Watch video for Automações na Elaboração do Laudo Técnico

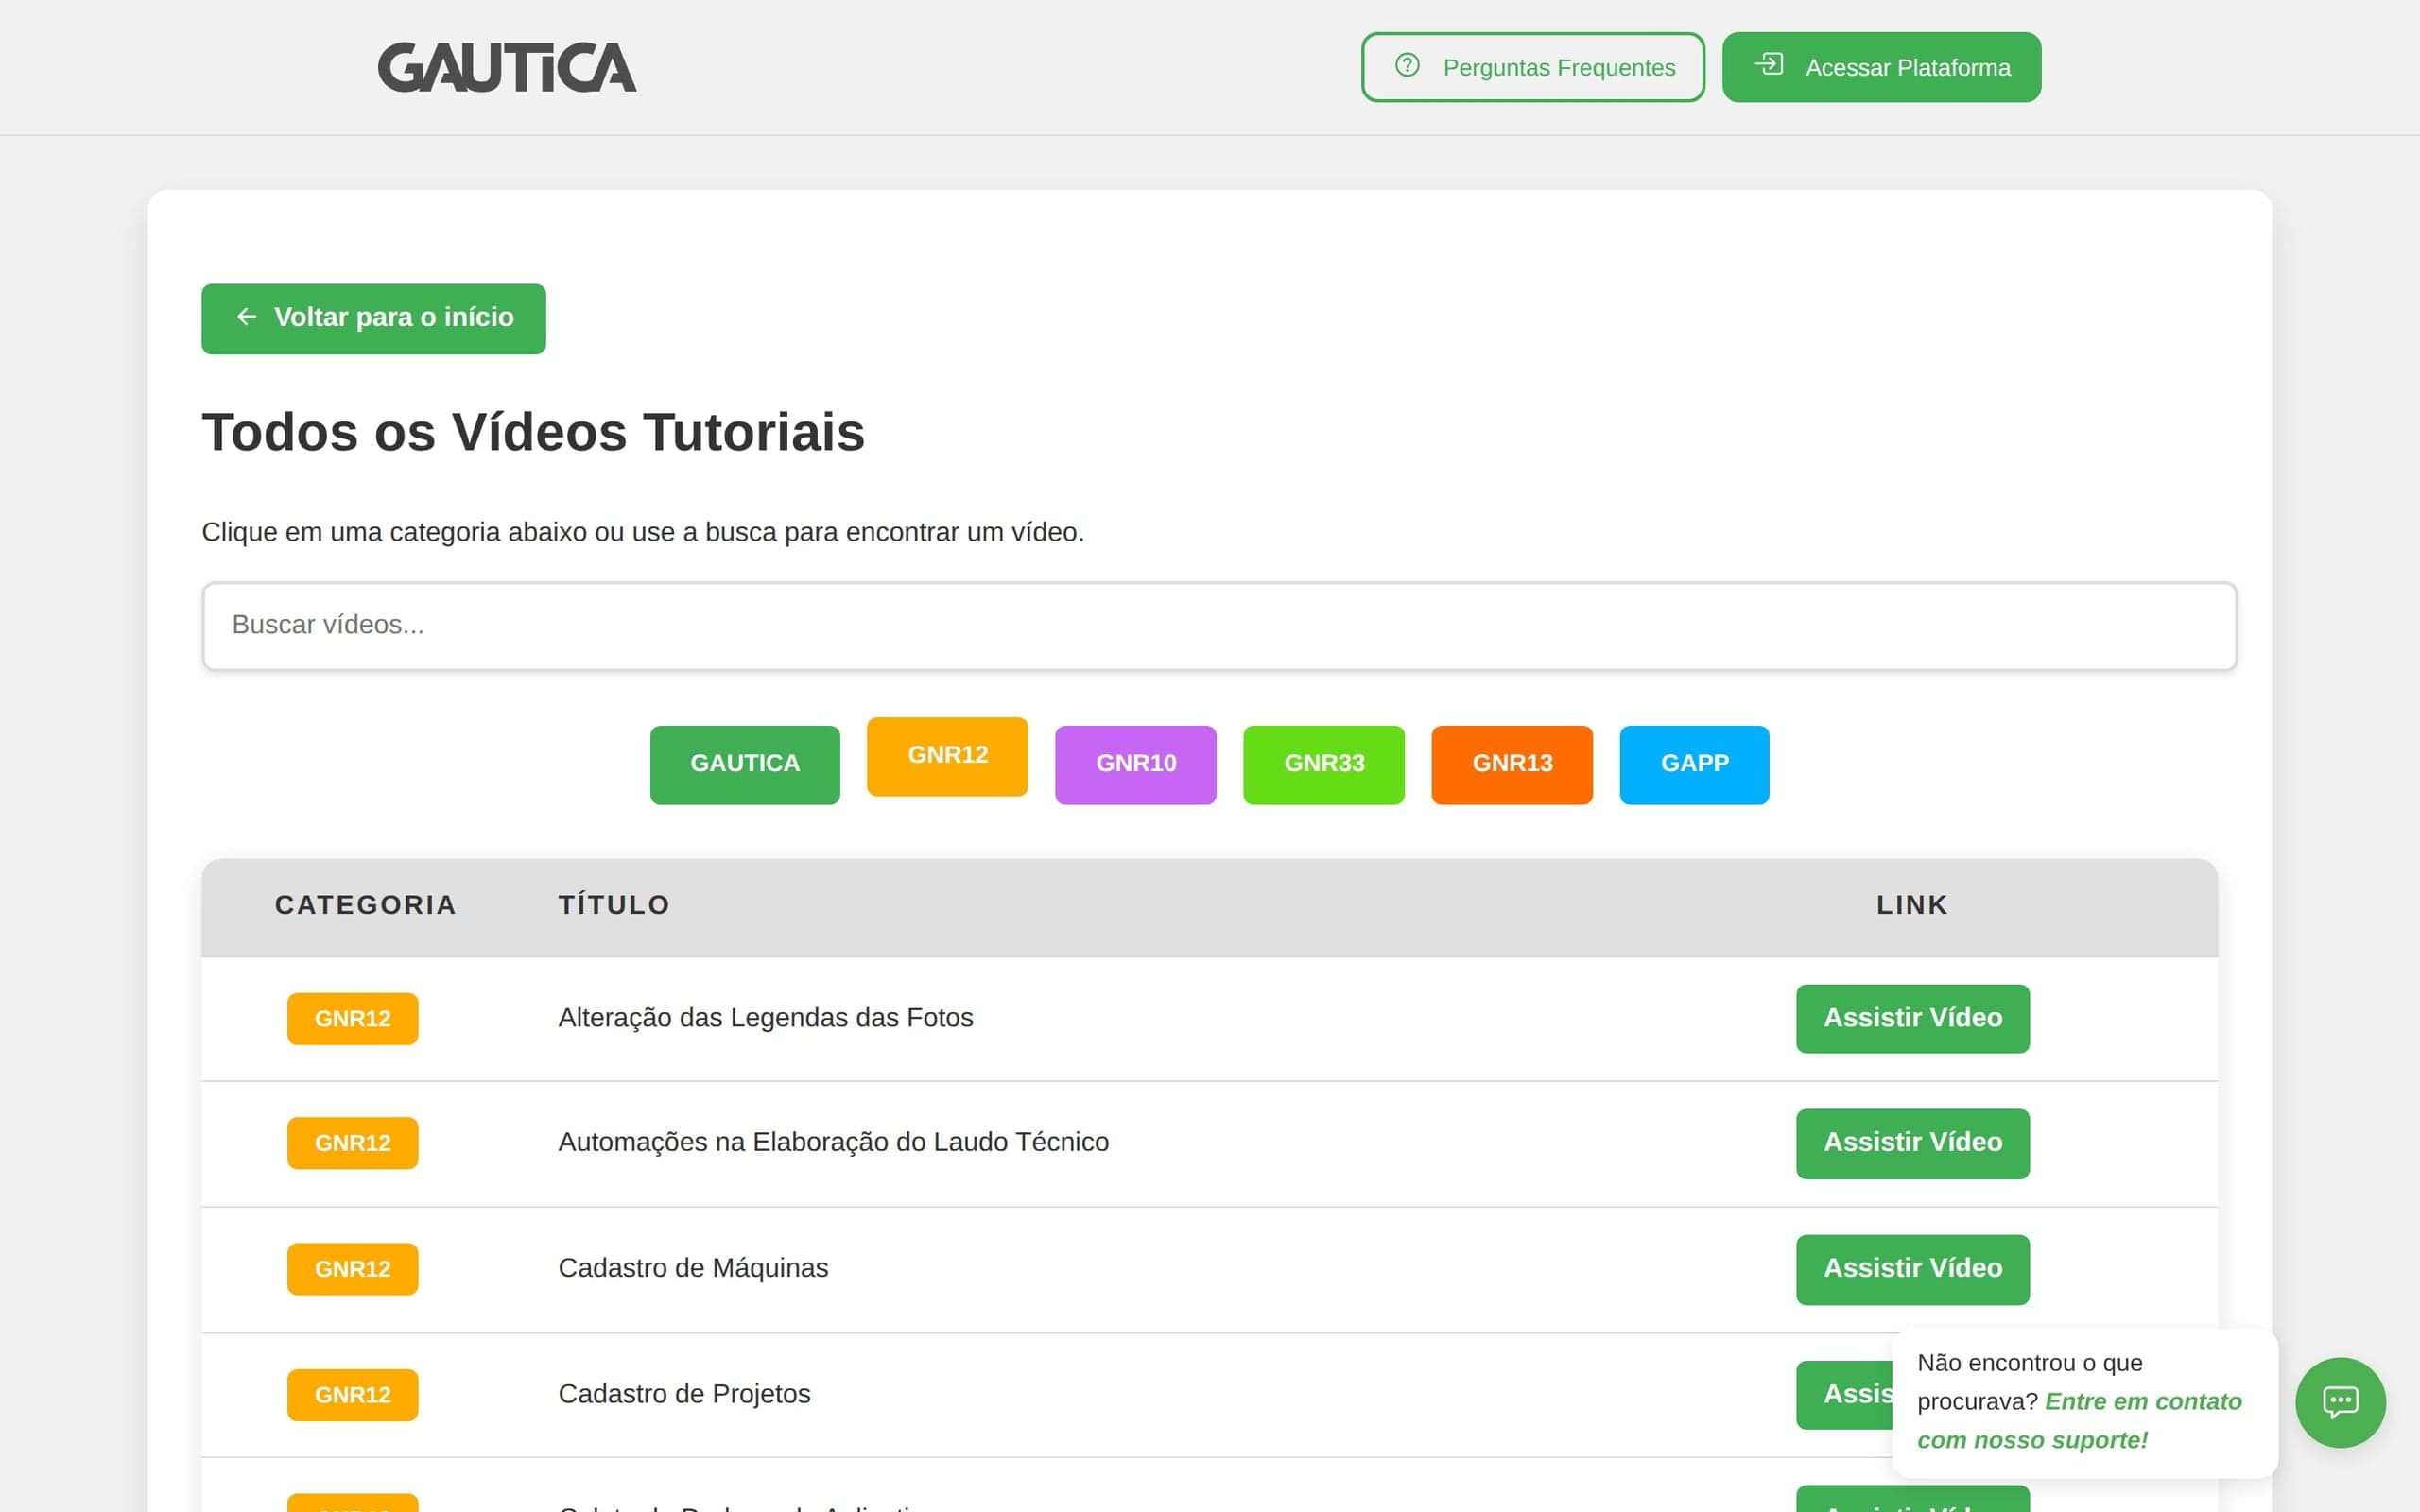(1913, 1143)
